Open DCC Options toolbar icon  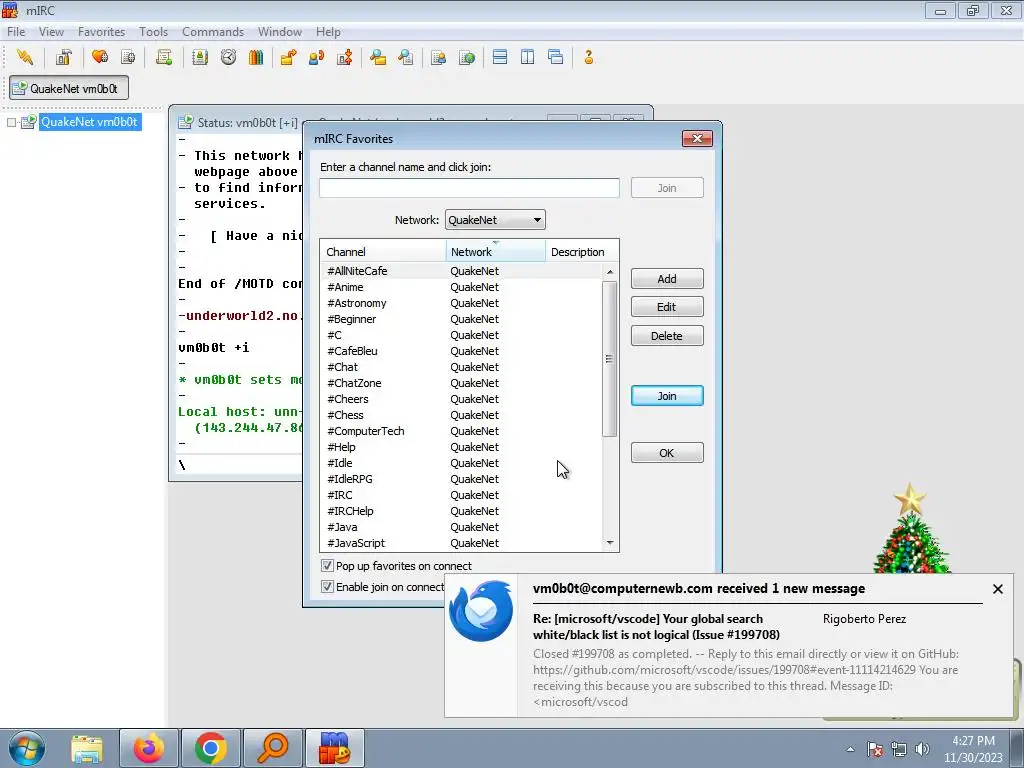[x=345, y=57]
